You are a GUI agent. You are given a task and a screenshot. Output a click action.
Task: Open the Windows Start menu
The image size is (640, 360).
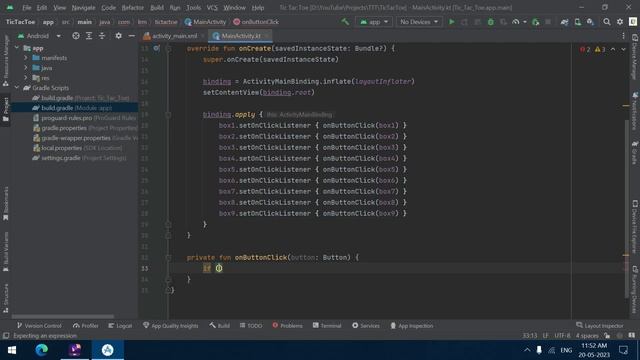pyautogui.click(x=11, y=350)
